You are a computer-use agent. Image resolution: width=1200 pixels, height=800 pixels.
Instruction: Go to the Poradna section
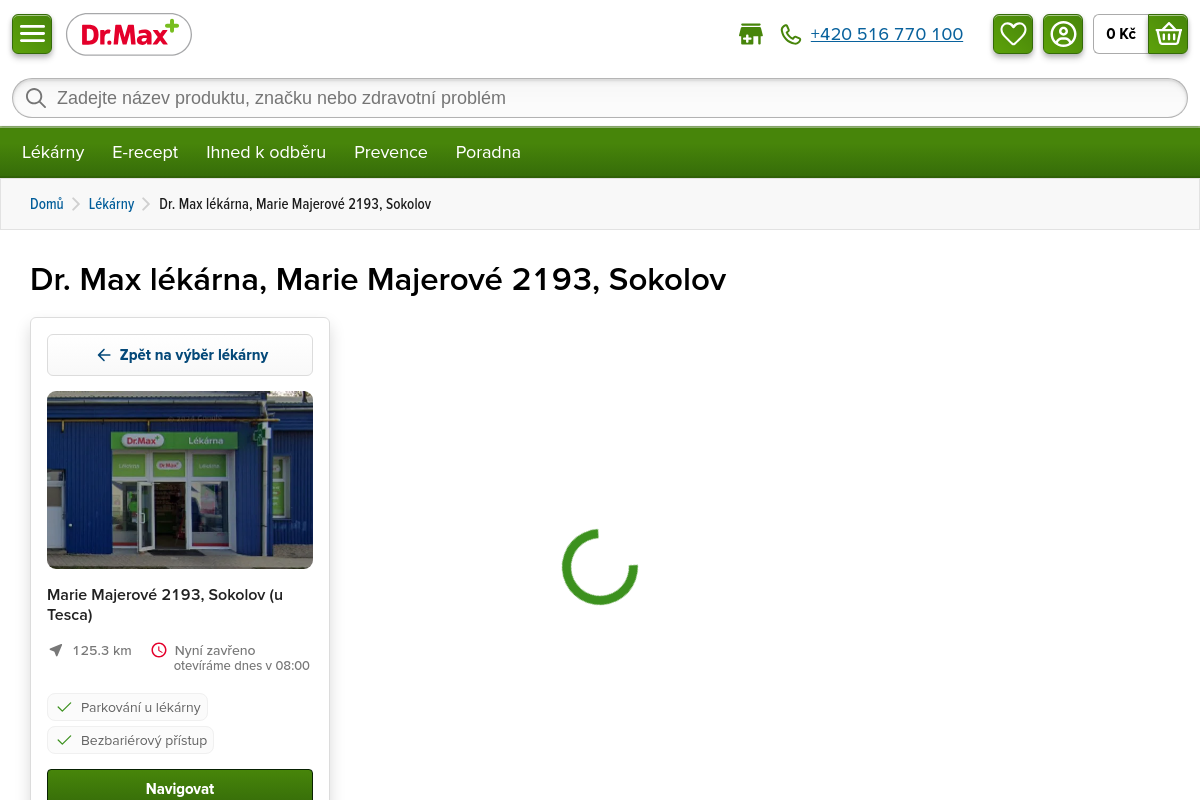click(488, 152)
